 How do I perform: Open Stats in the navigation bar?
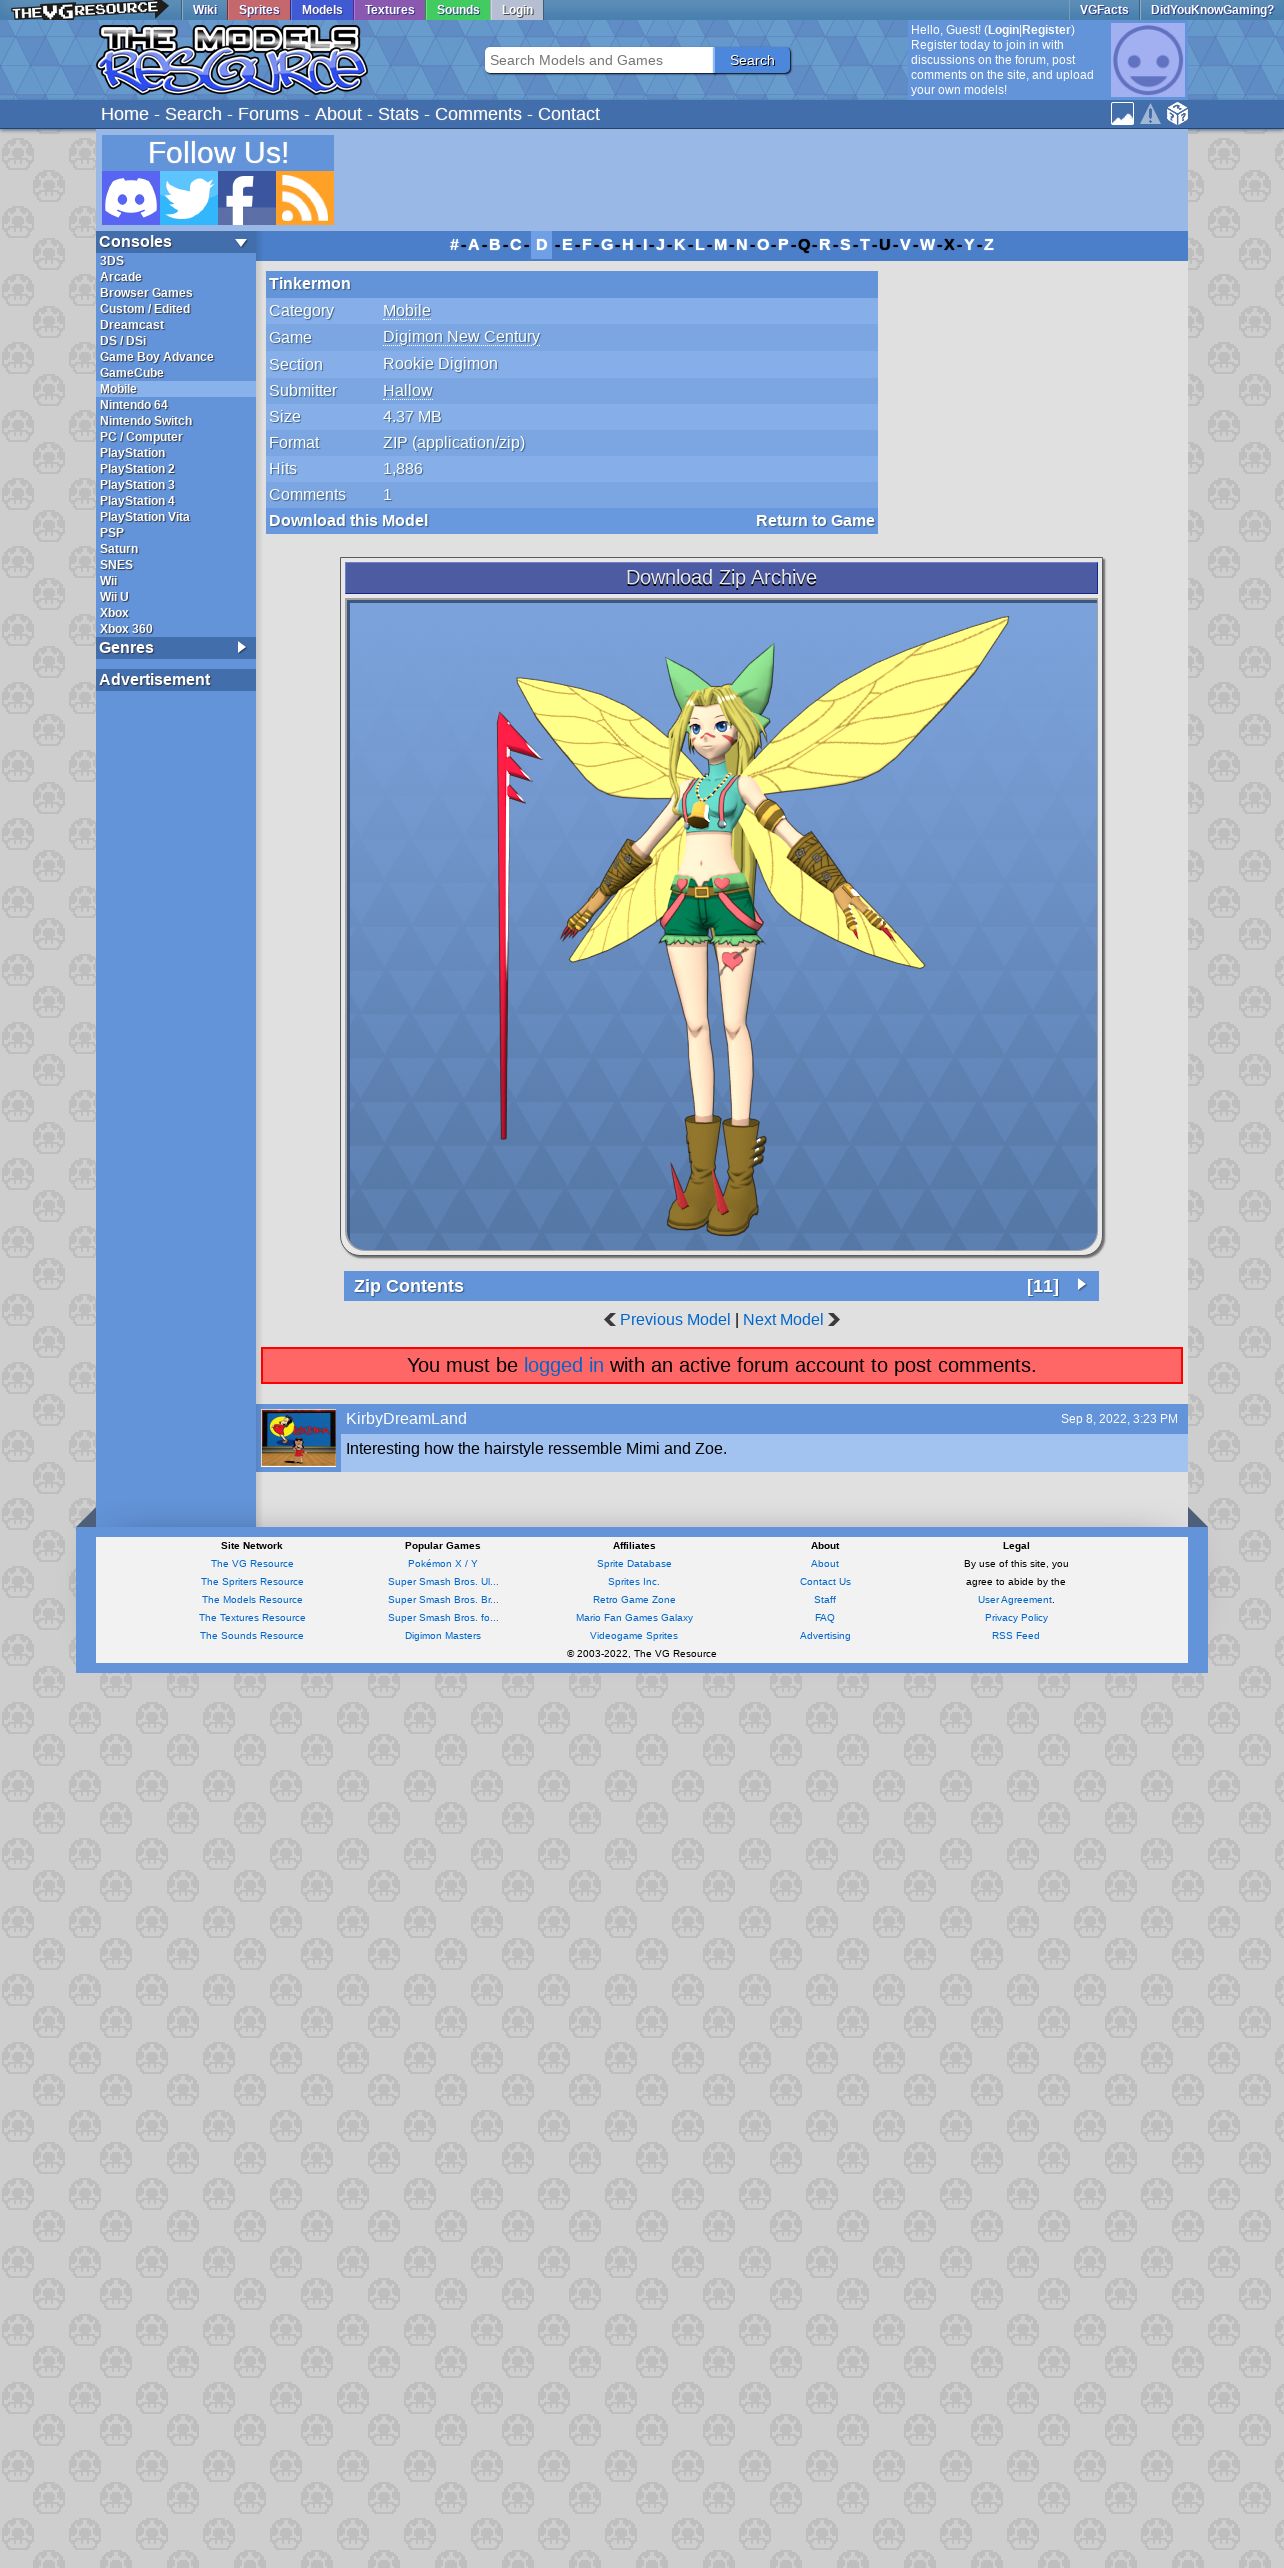(398, 114)
